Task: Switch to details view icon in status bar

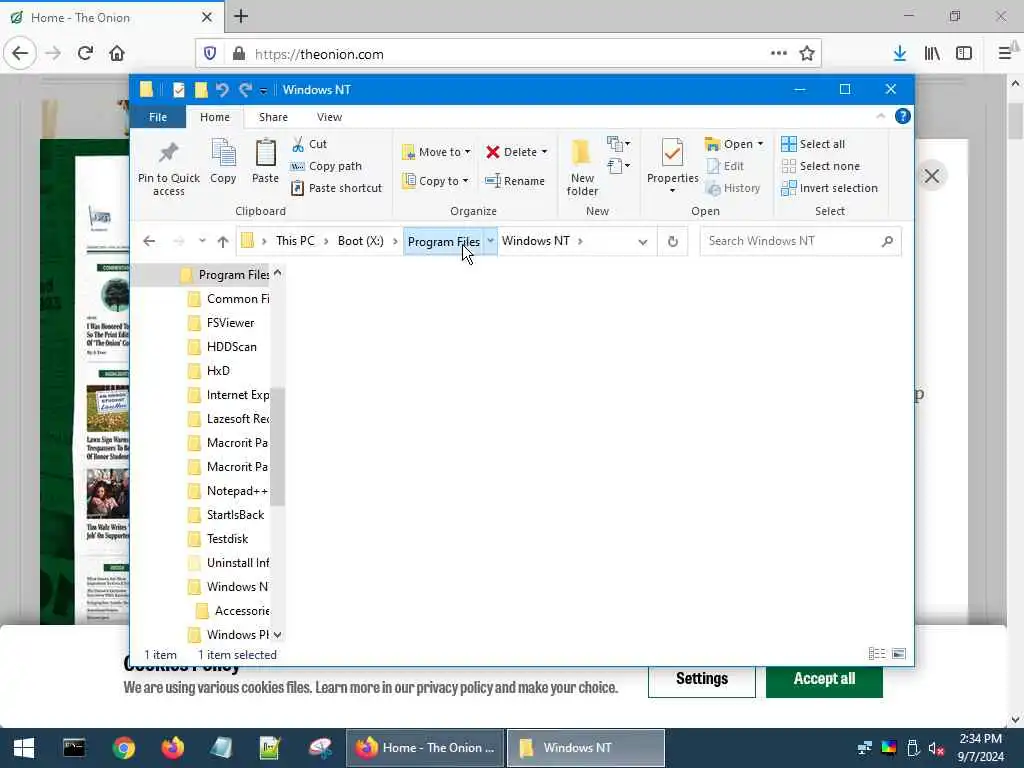Action: coord(876,654)
